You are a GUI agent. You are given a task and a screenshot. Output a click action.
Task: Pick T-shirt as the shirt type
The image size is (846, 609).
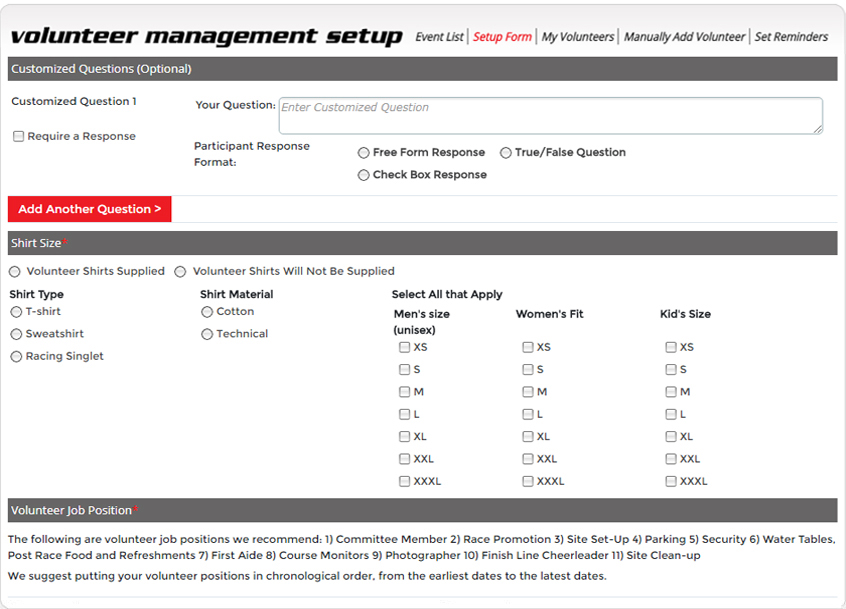[16, 312]
